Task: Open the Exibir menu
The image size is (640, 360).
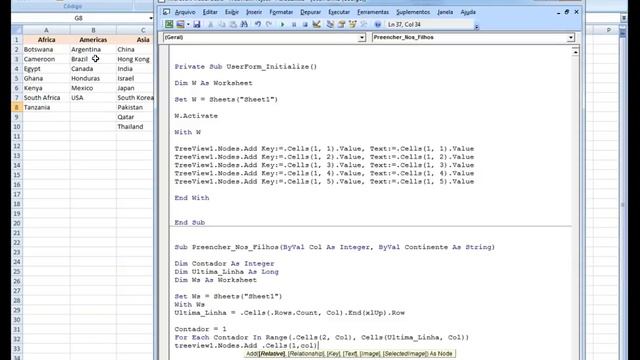Action: pyautogui.click(x=232, y=12)
